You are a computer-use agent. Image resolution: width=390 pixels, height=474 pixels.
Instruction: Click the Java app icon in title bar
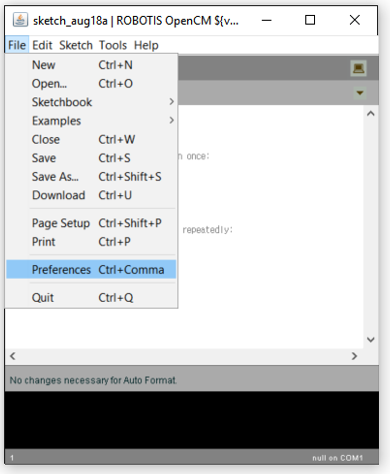pos(20,20)
